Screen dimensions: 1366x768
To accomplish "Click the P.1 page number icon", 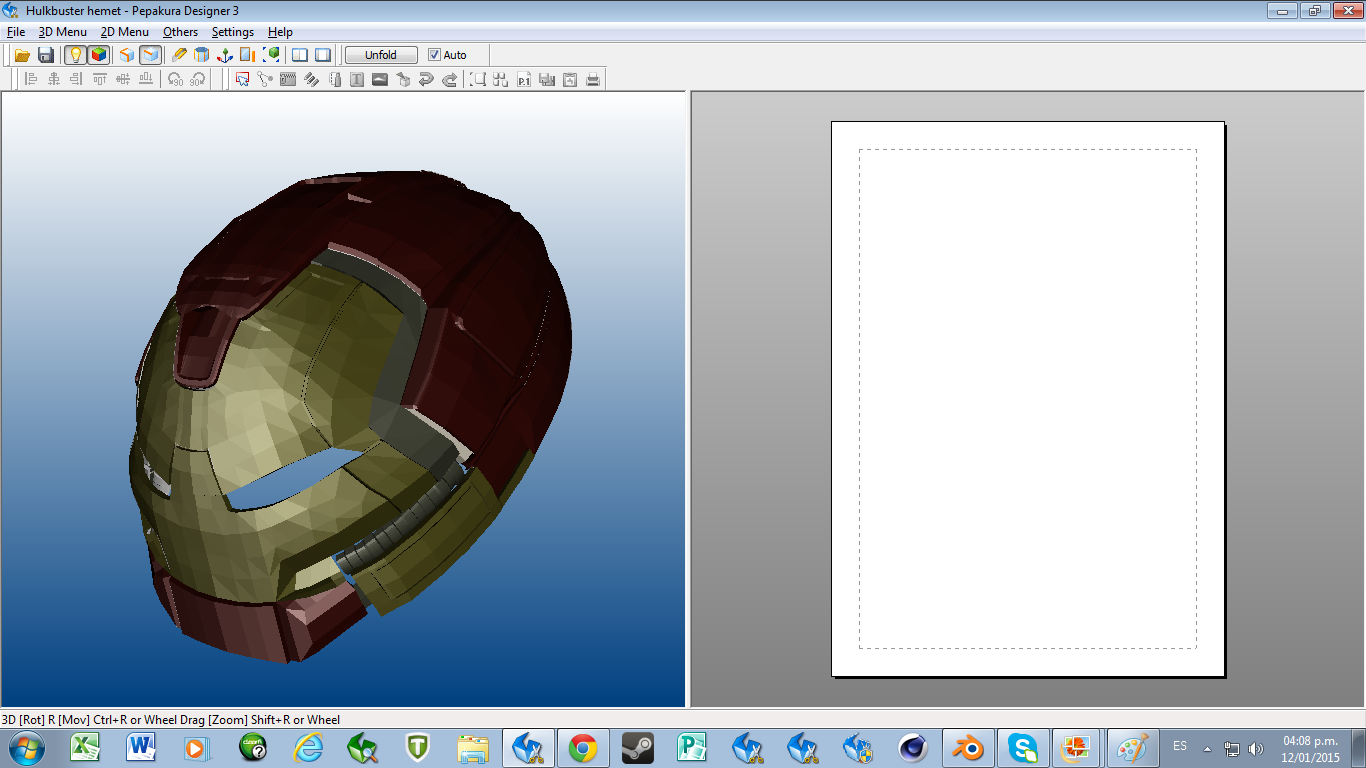I will point(524,79).
